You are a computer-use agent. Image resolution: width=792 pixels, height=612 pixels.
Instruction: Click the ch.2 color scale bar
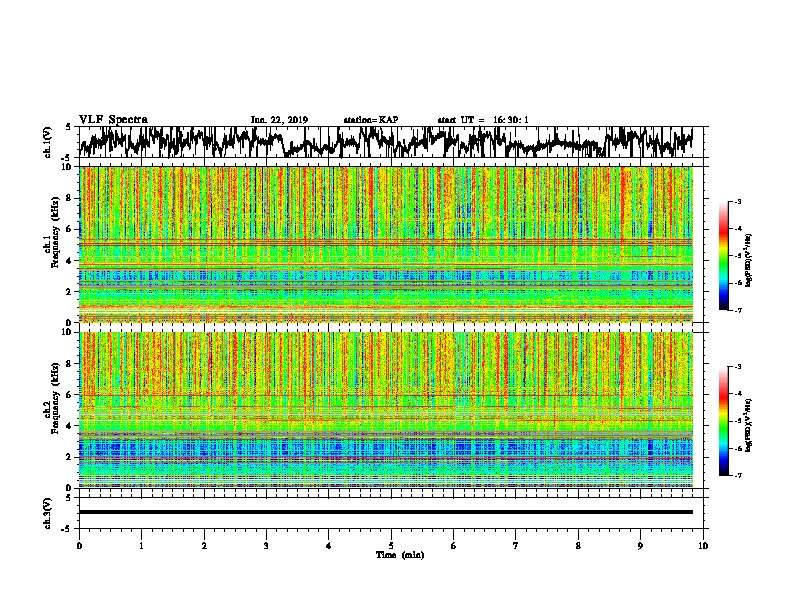[724, 421]
